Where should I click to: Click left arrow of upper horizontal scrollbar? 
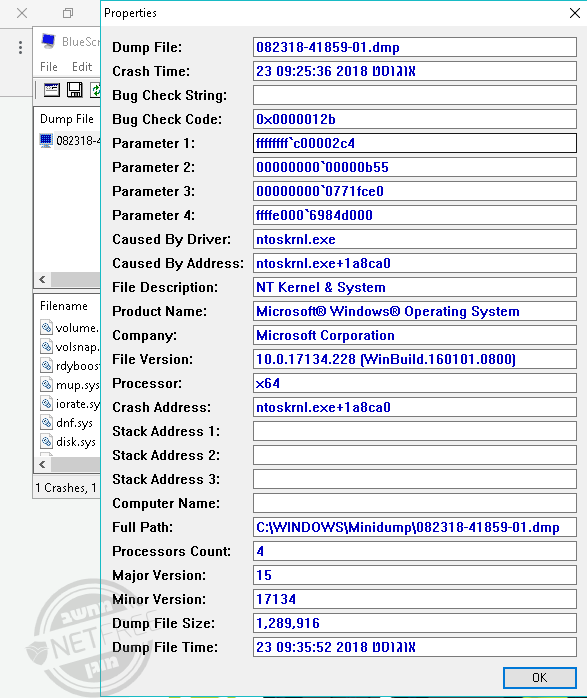(x=42, y=280)
